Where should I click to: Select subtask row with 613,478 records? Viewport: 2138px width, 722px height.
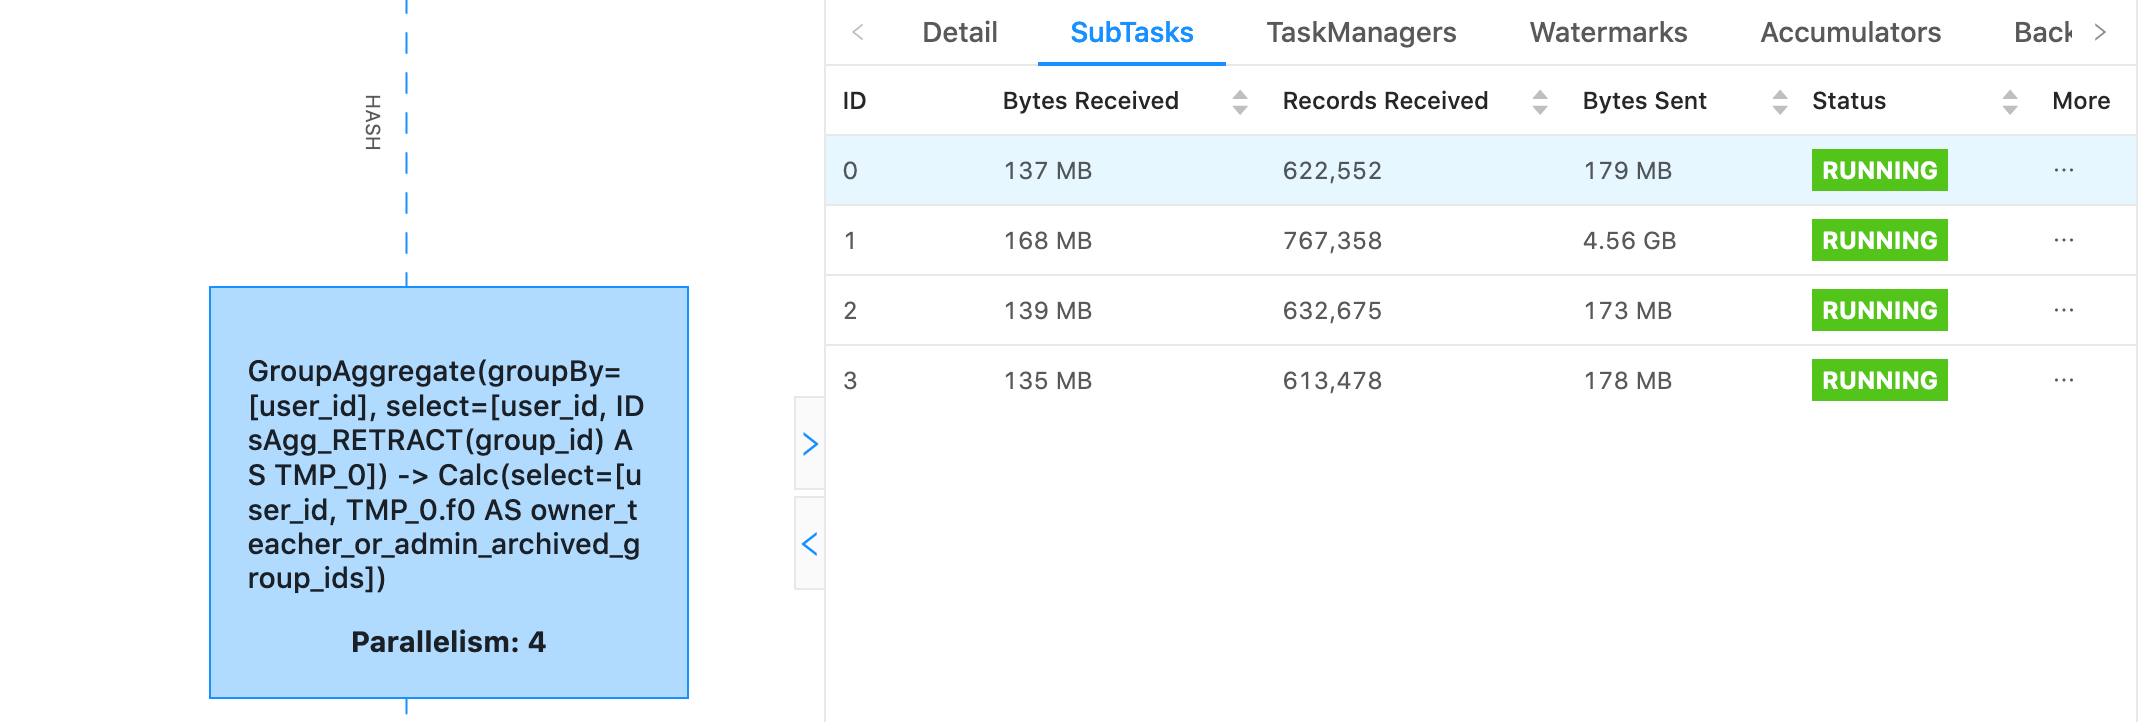(x=1331, y=381)
